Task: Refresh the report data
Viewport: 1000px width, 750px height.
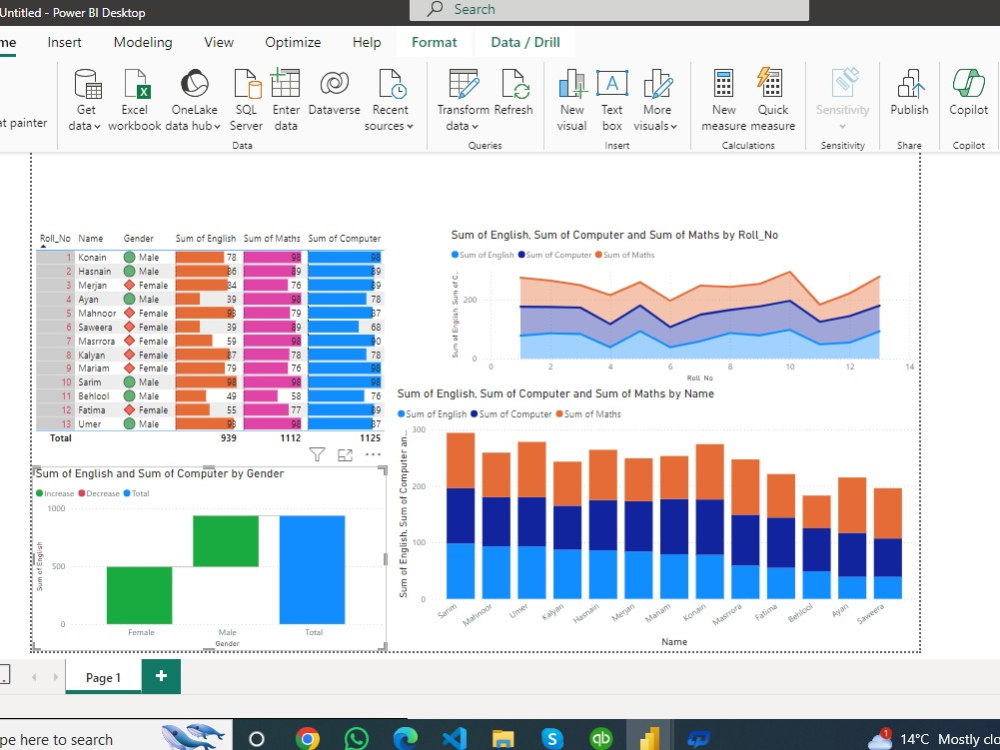Action: coord(514,97)
